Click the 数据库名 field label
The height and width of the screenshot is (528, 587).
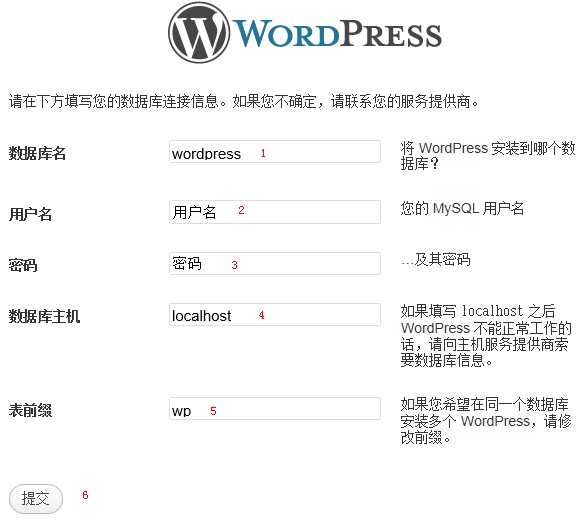click(x=37, y=154)
